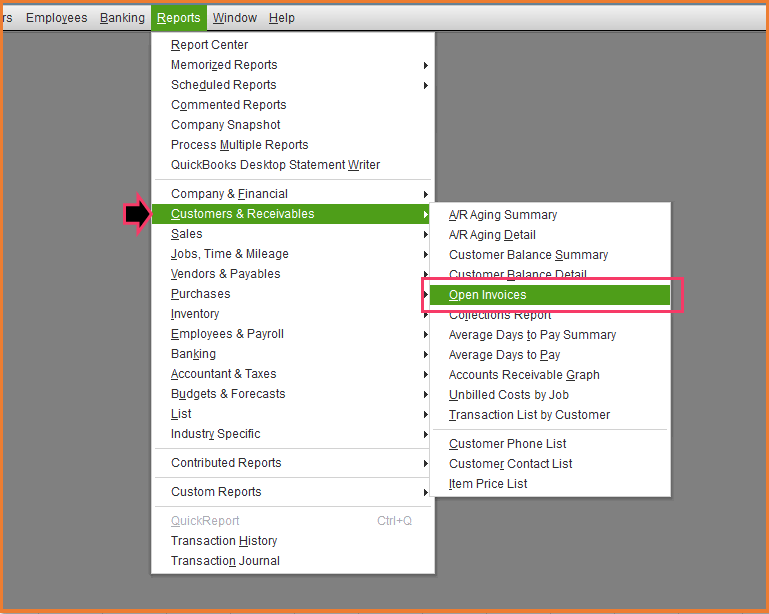
Task: Open Transaction History
Action: coord(293,541)
